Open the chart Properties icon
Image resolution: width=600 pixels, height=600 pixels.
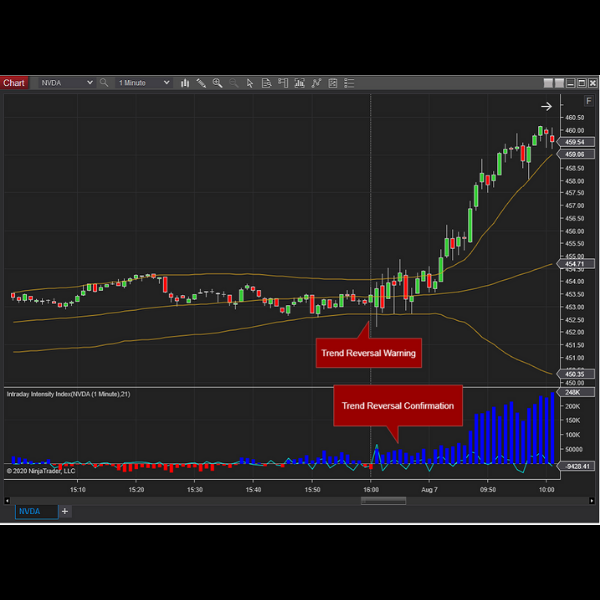point(331,83)
